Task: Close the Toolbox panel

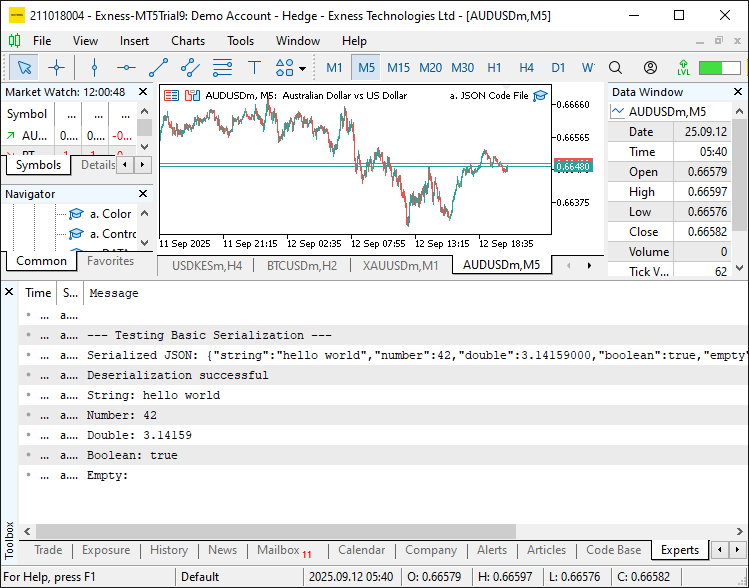Action: point(9,291)
